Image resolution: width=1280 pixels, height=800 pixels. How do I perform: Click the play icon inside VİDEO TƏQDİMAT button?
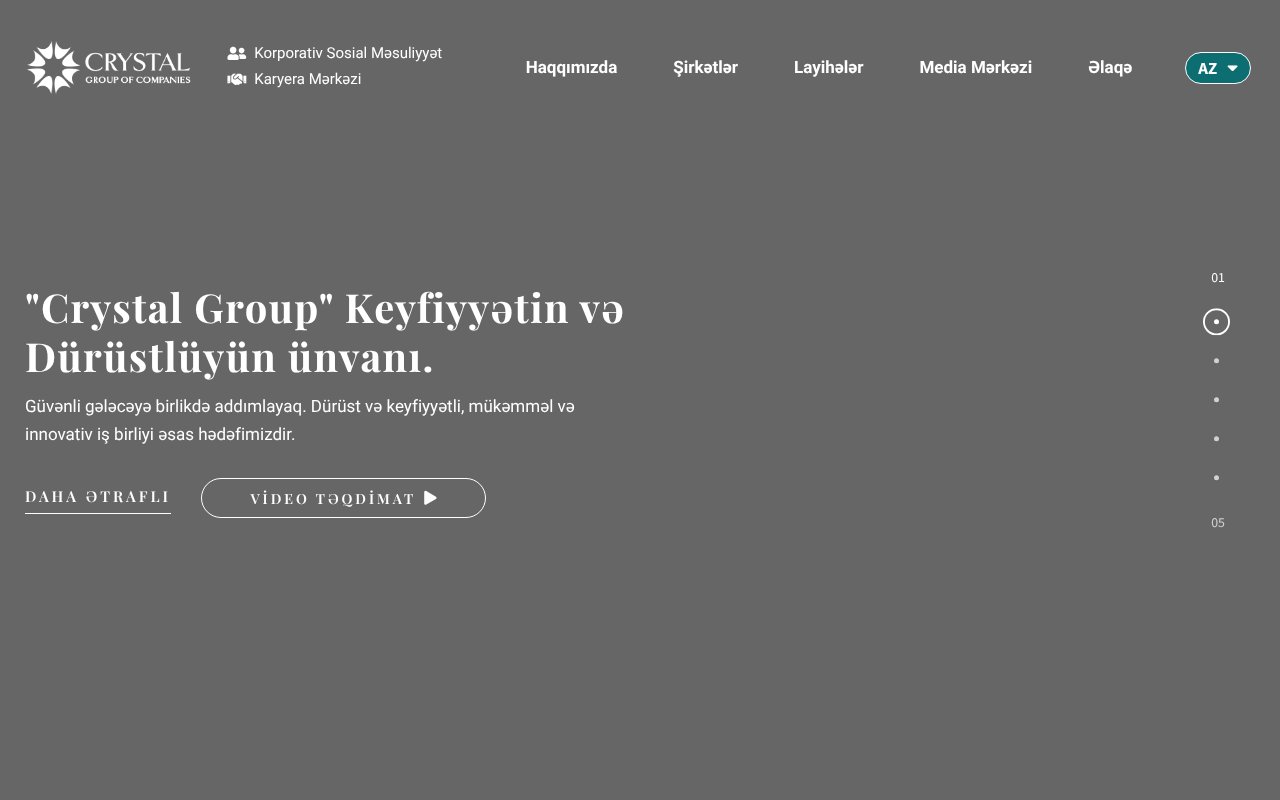point(430,498)
